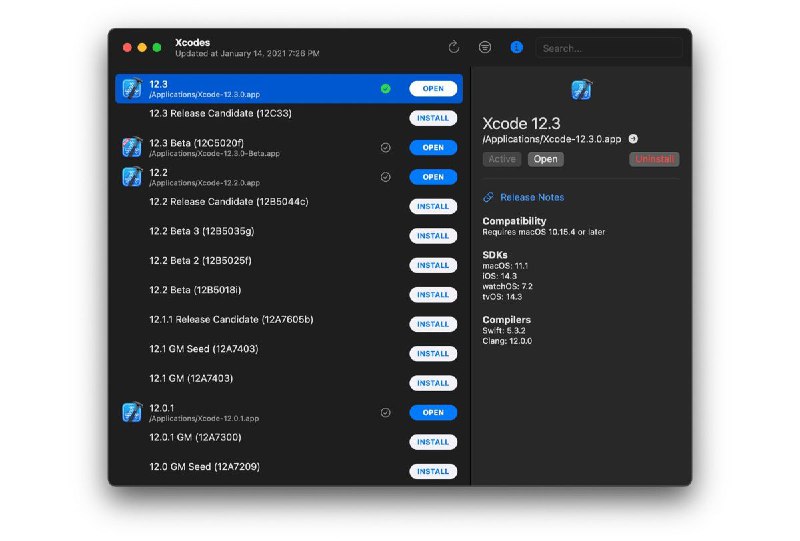
Task: Click the macOS: 11.1 SDK entry
Action: (505, 266)
